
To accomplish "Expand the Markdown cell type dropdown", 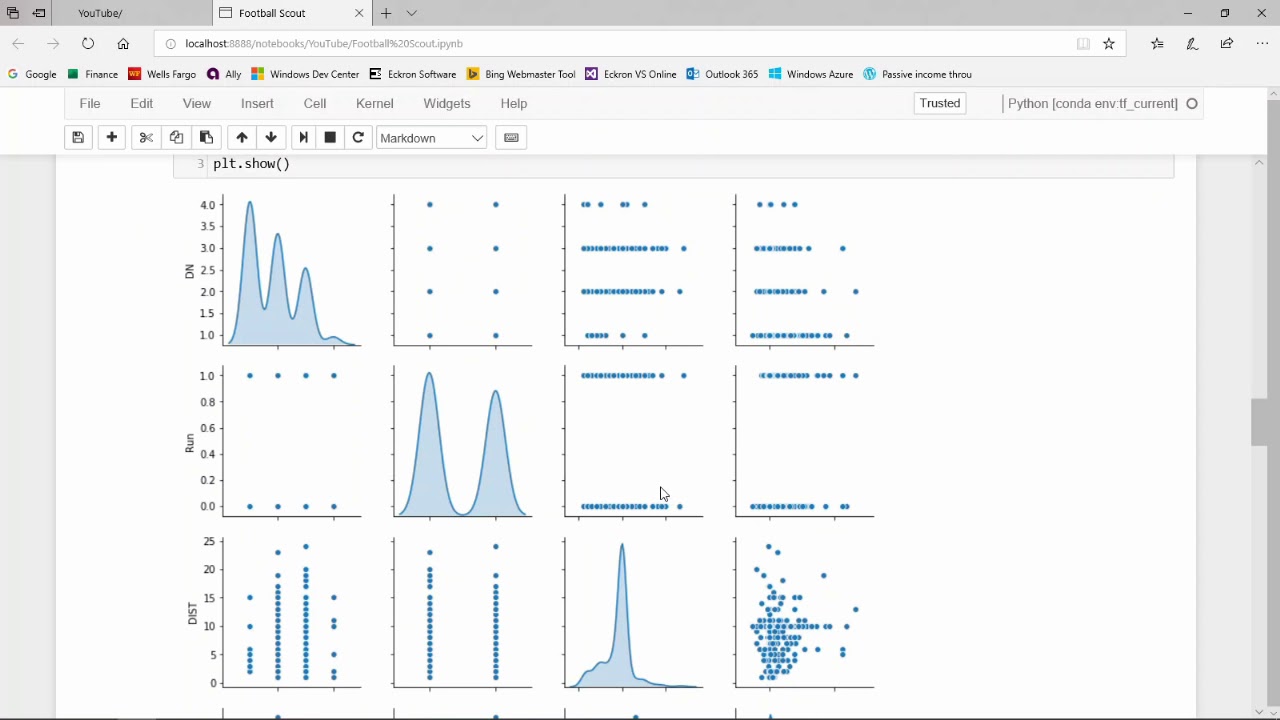I will (x=431, y=138).
